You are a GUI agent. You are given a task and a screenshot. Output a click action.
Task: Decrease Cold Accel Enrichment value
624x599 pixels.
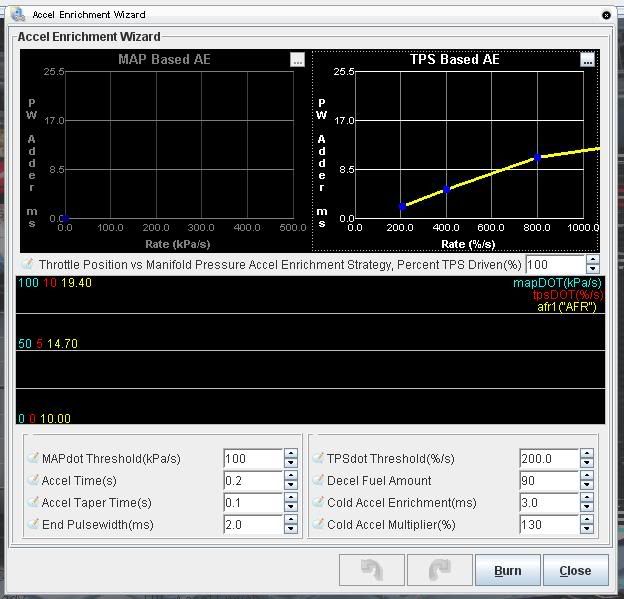587,507
